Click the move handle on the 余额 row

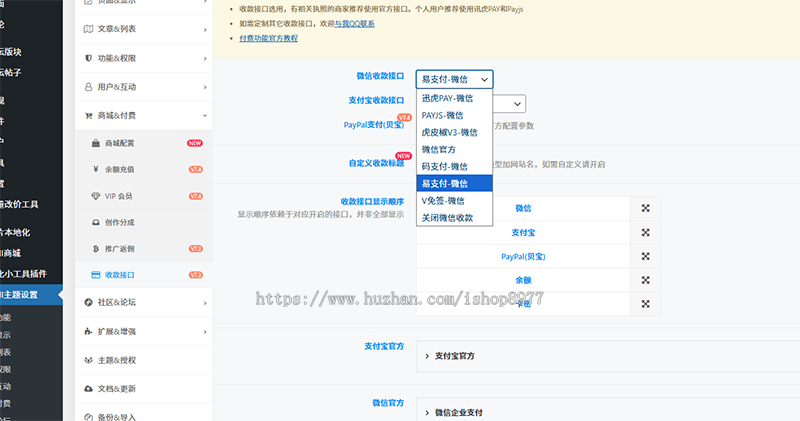click(645, 280)
